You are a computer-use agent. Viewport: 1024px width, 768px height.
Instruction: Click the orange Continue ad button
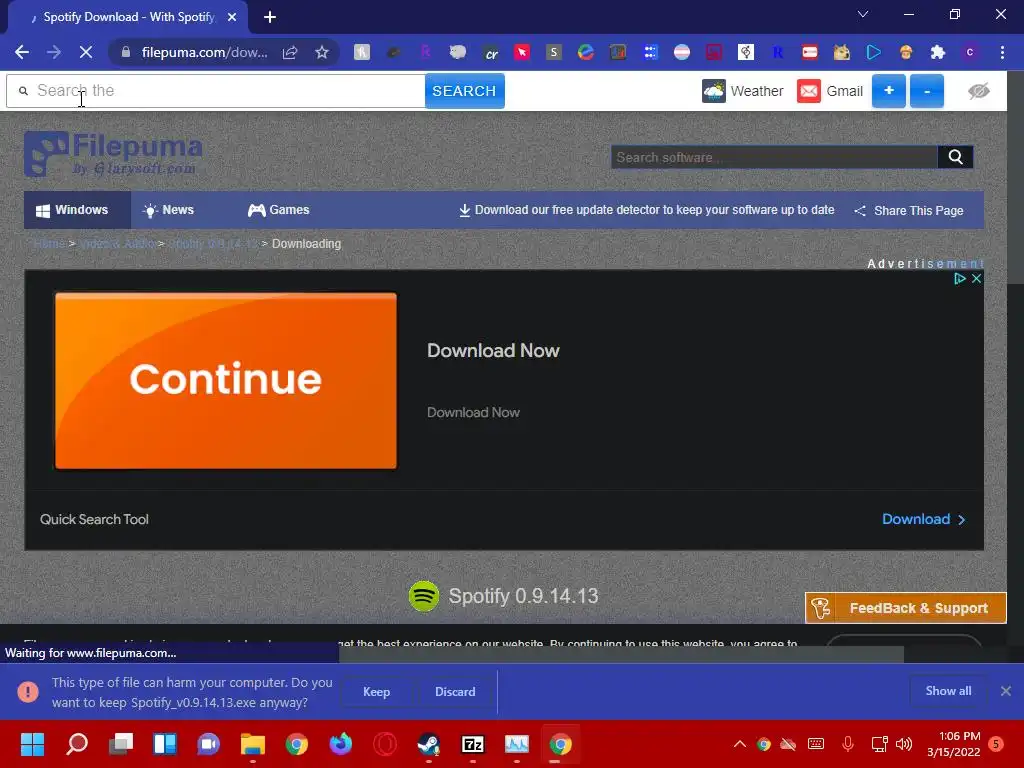click(x=225, y=380)
